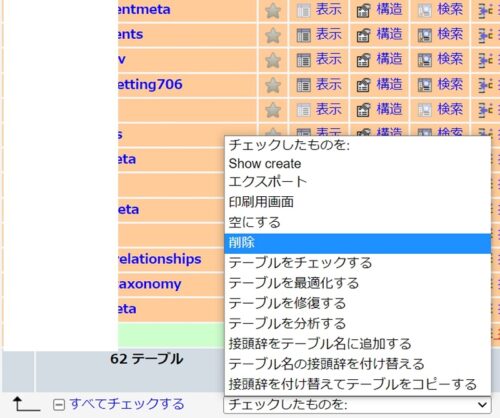
Task: Choose テーブルを修復する option
Action: (287, 304)
